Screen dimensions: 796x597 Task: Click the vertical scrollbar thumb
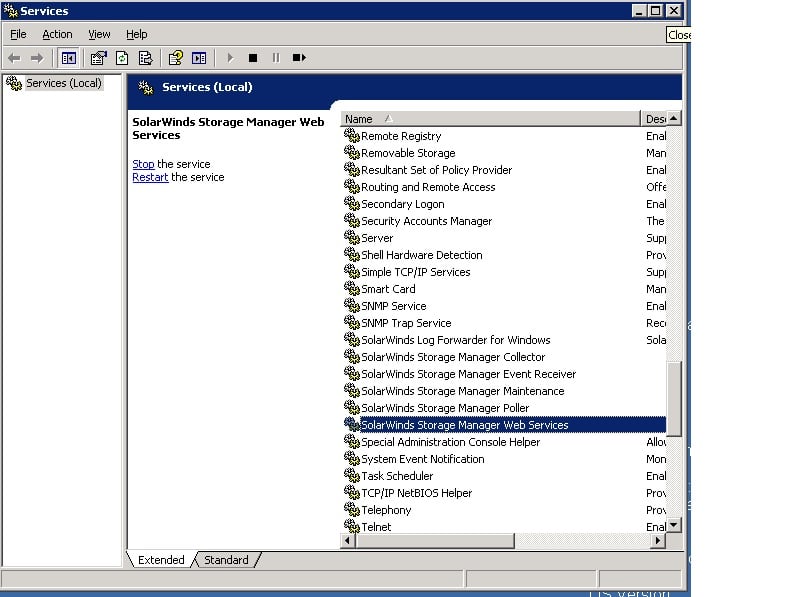click(674, 399)
